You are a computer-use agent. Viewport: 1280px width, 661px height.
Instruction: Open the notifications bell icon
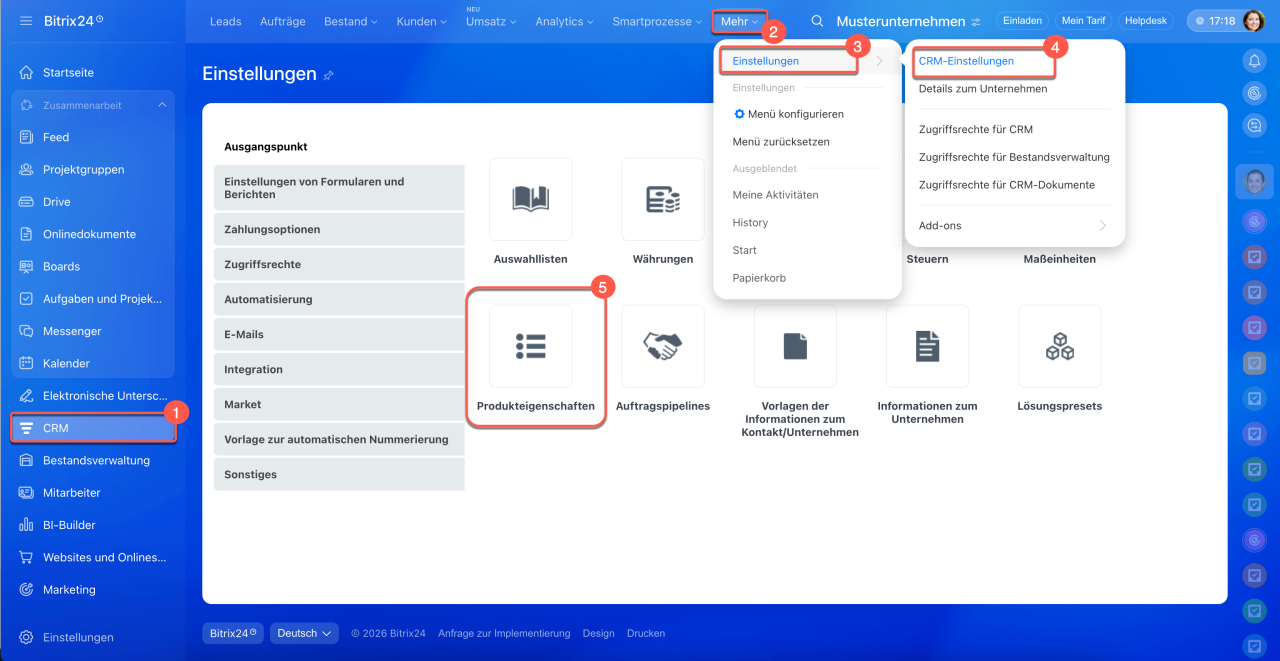click(x=1254, y=61)
